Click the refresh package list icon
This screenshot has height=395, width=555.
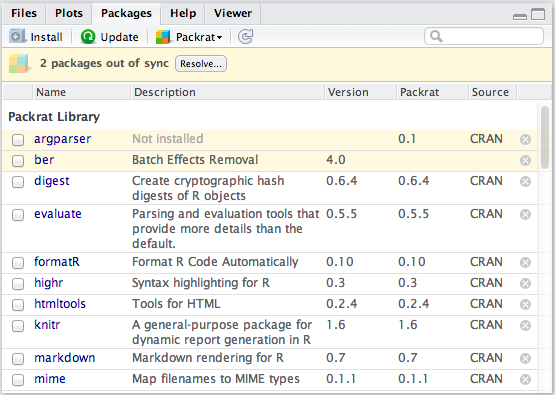click(x=245, y=36)
